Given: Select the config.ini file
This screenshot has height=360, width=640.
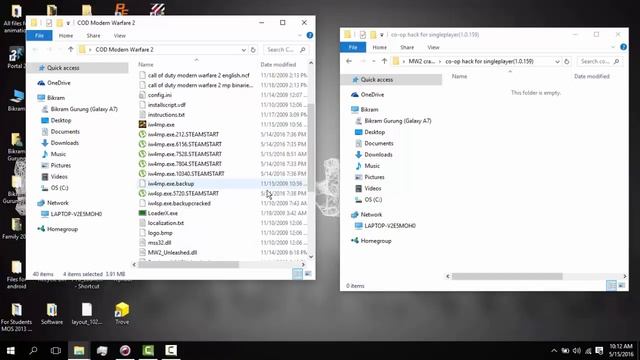Looking at the screenshot, I should point(160,95).
